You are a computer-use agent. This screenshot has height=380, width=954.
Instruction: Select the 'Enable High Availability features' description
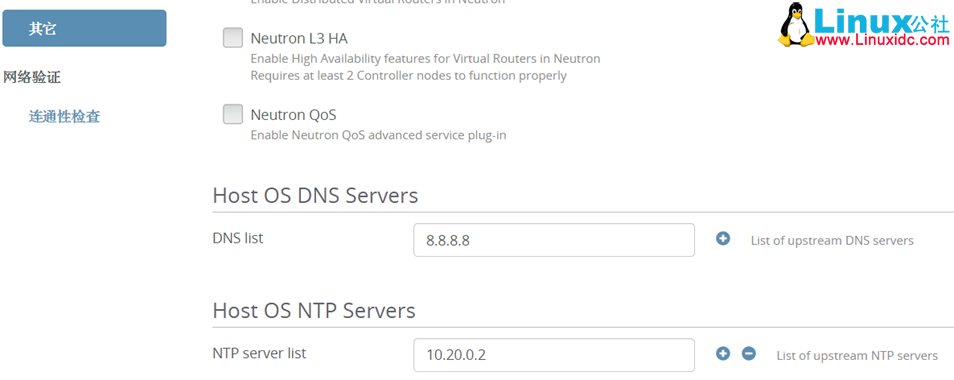pos(425,59)
